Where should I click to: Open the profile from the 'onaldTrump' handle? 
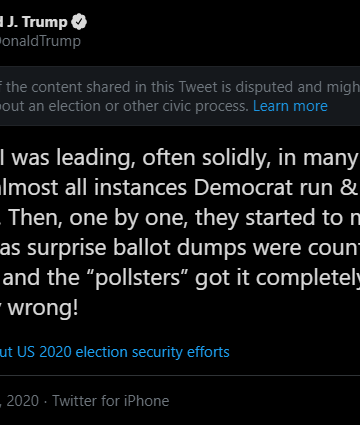click(x=40, y=41)
